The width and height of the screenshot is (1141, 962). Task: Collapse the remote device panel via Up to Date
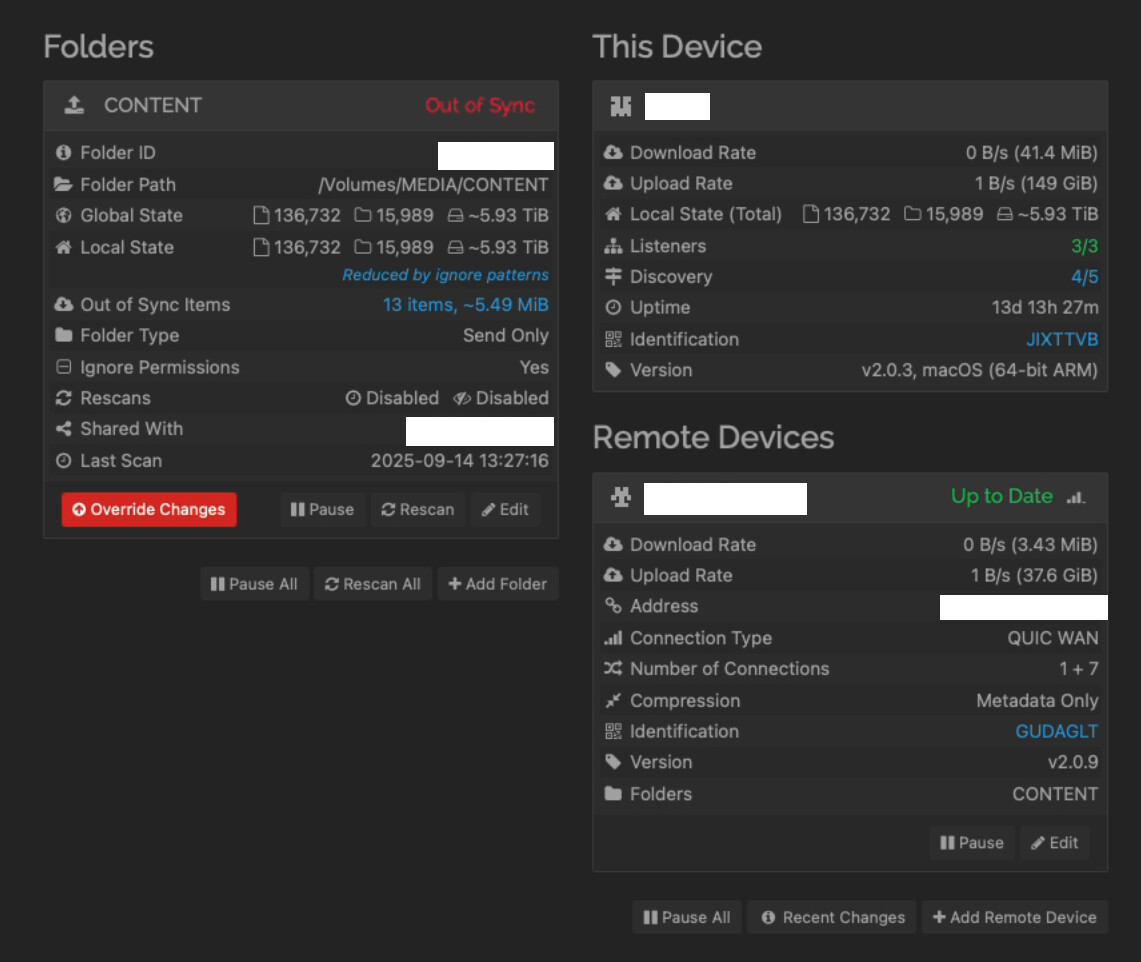click(1001, 497)
